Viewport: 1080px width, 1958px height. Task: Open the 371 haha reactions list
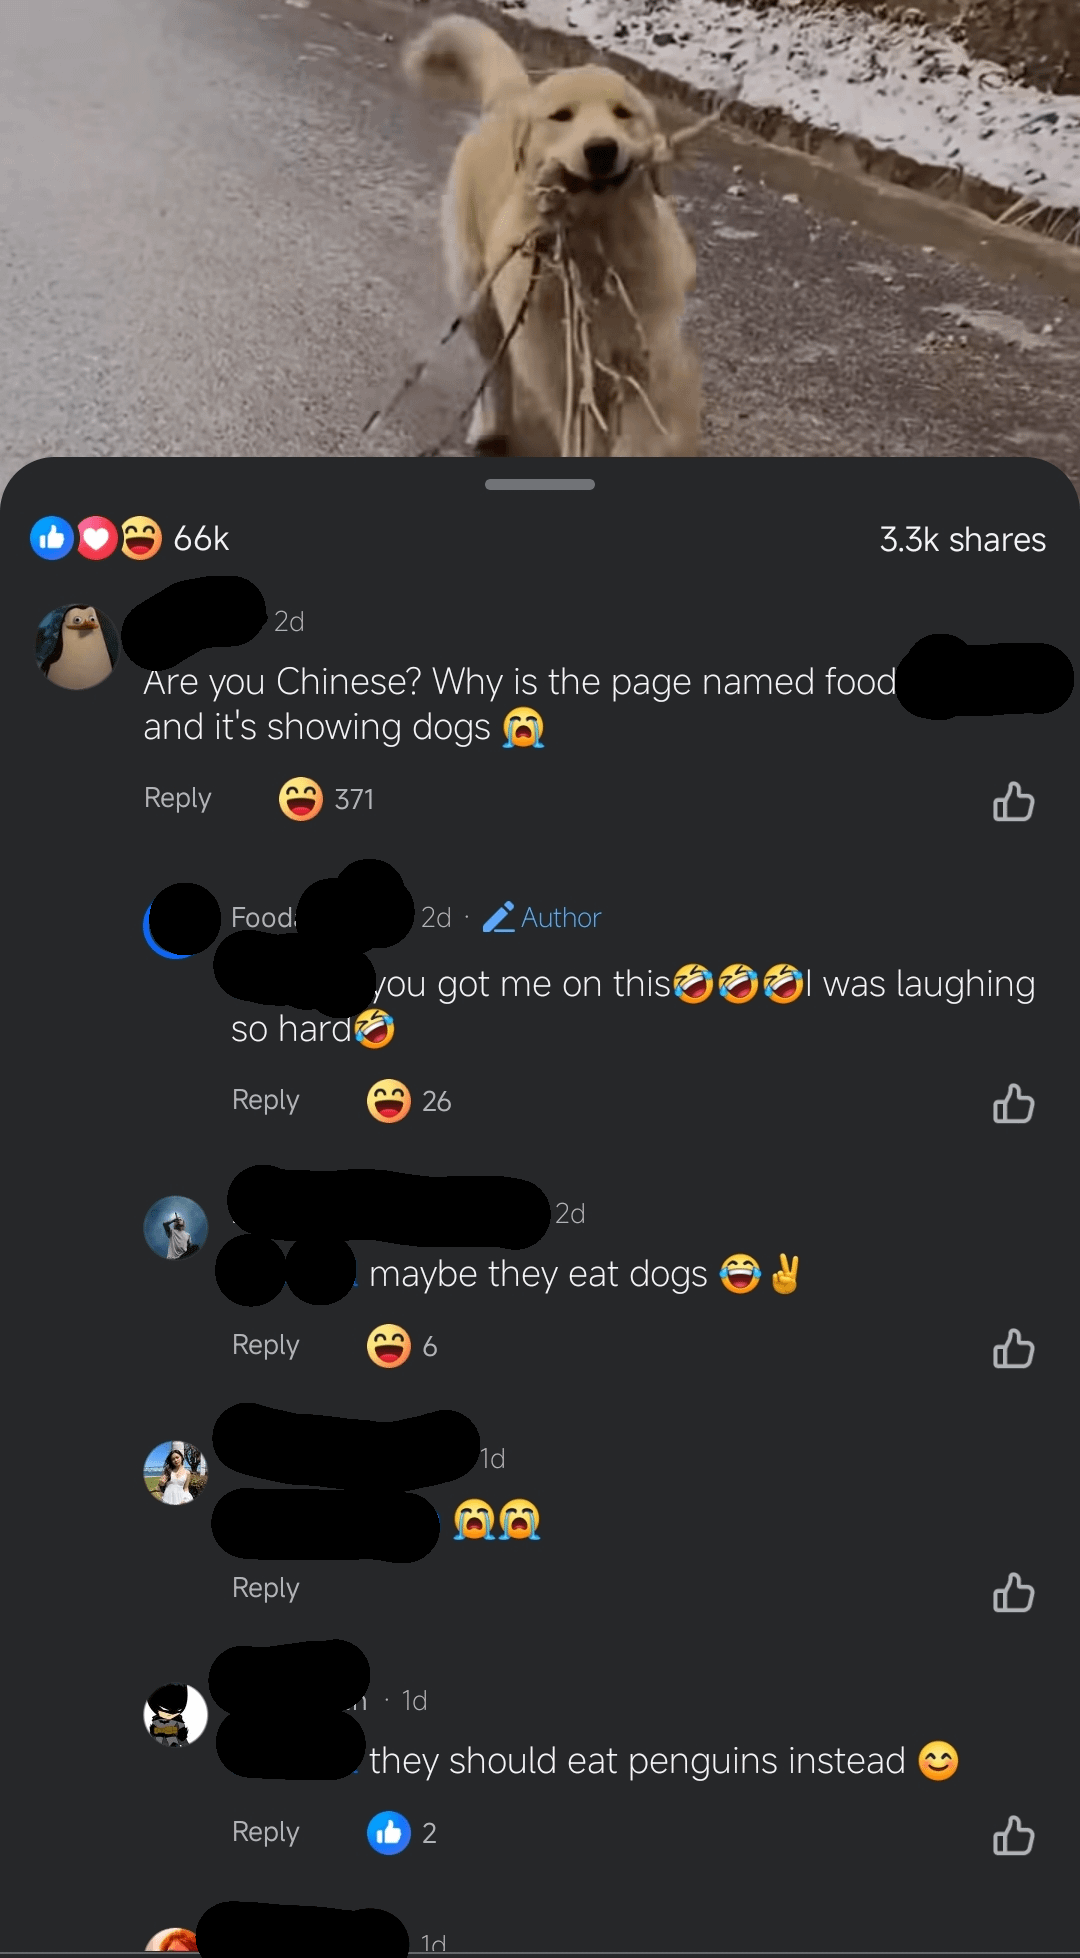[x=326, y=799]
